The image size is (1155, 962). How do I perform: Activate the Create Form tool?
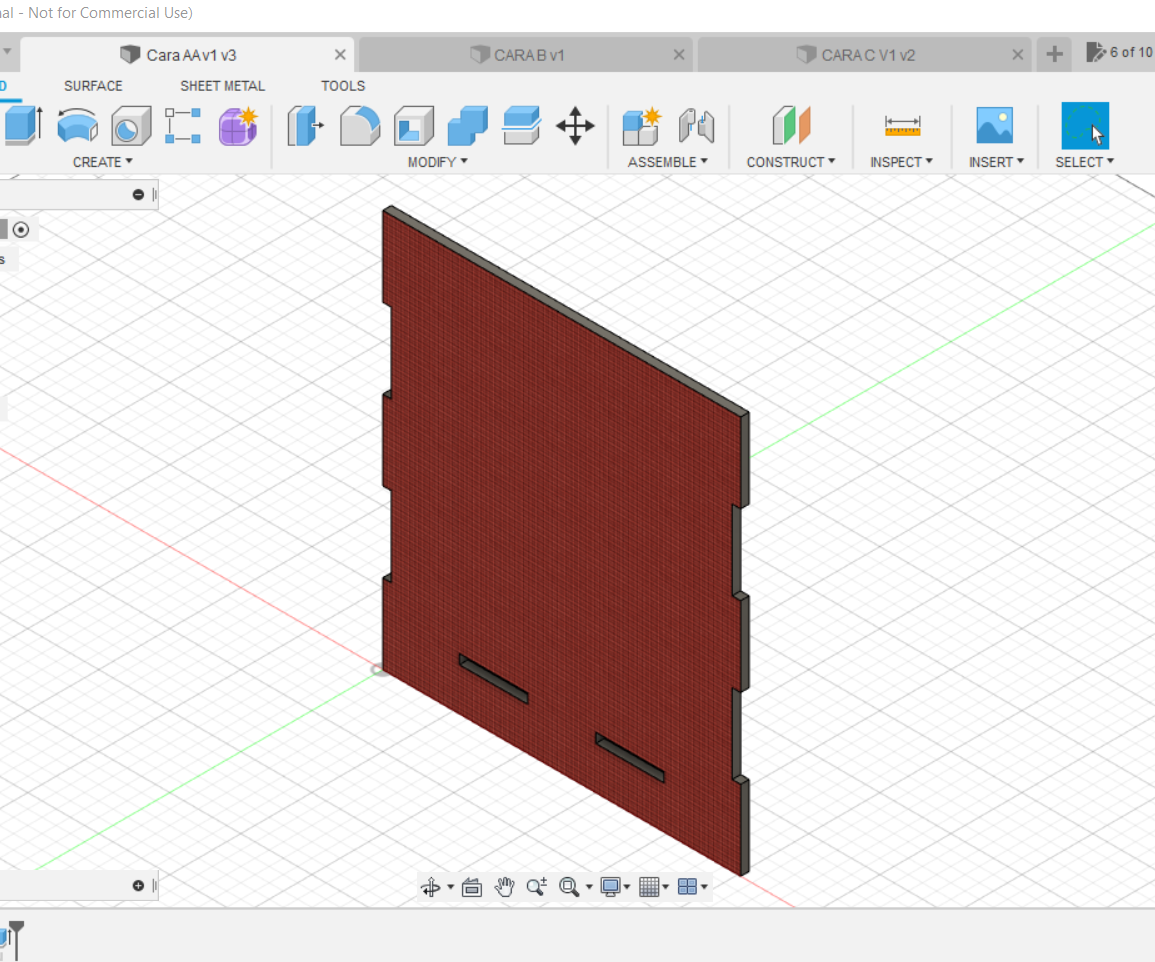point(238,126)
